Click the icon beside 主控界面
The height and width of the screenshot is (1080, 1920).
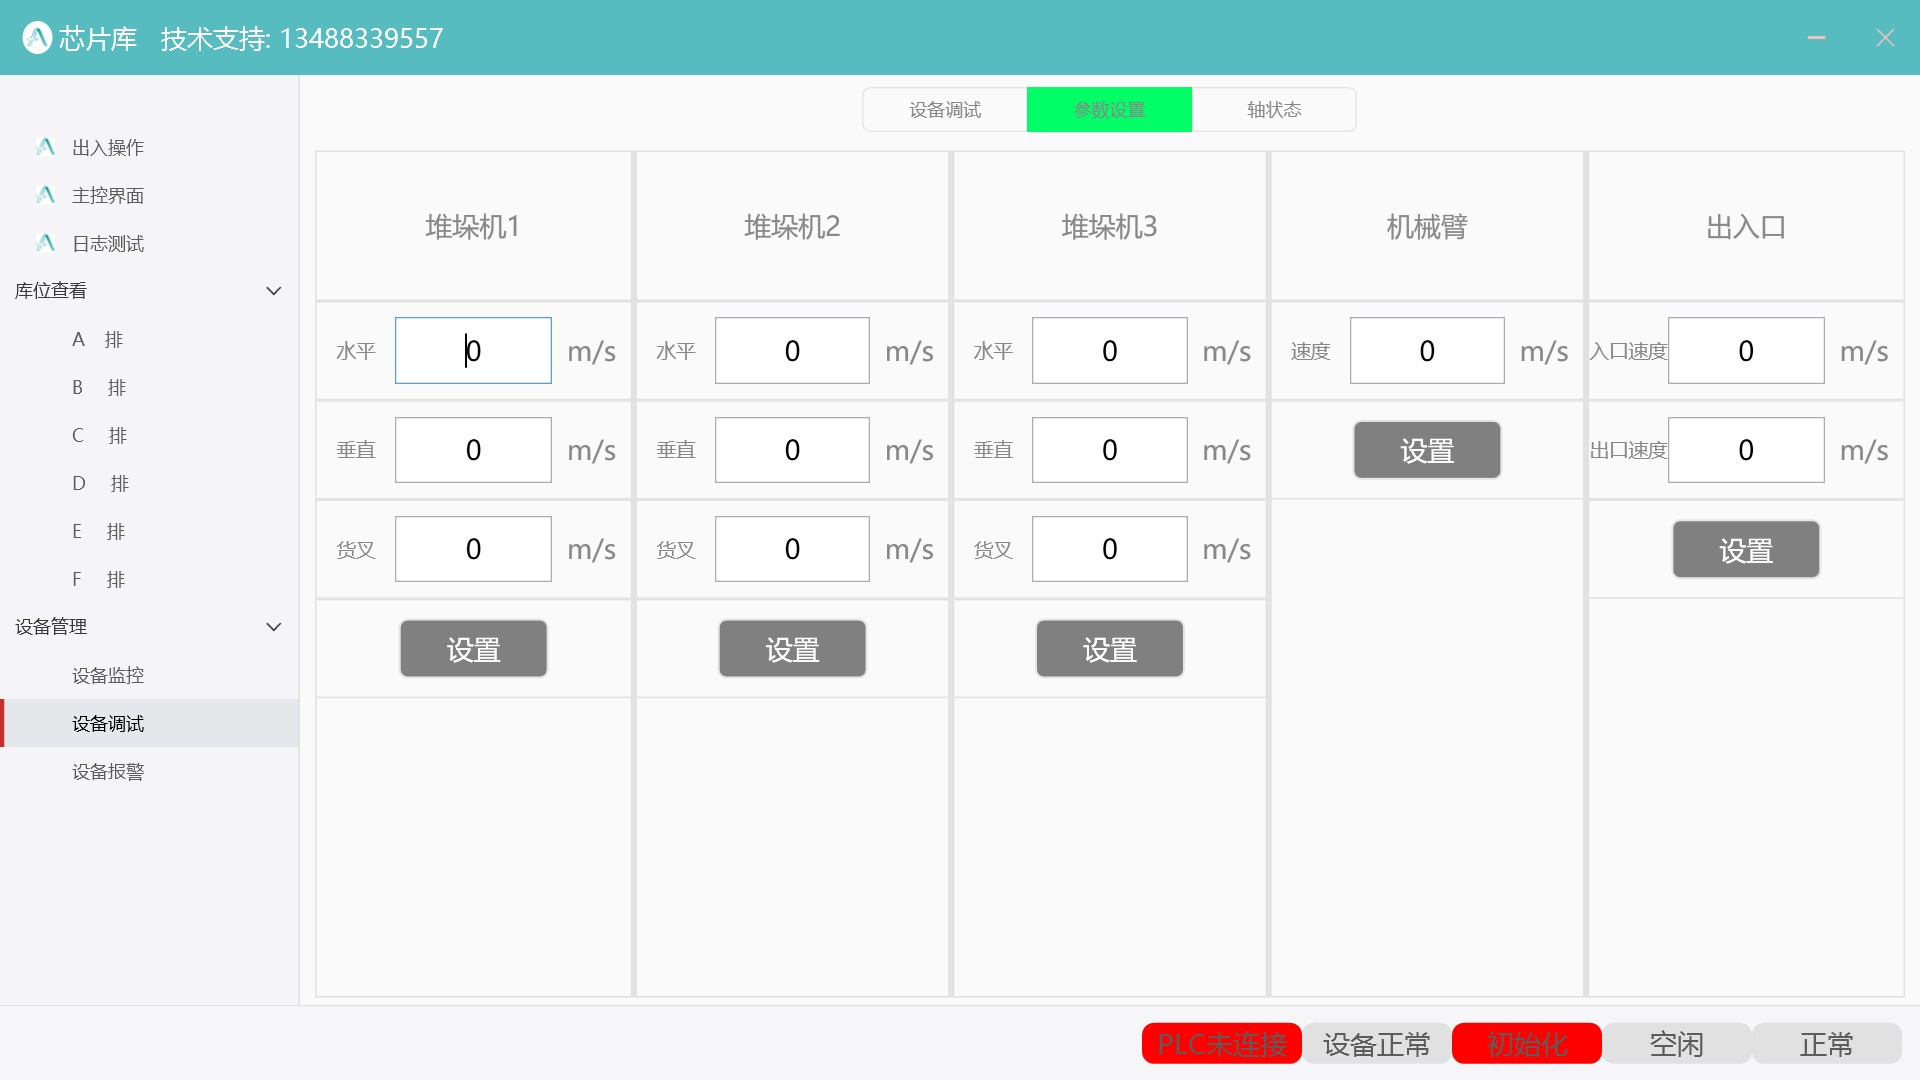point(45,195)
